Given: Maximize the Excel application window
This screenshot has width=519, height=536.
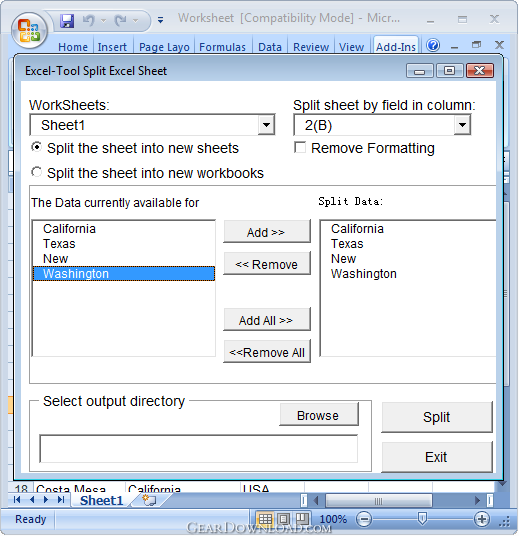Looking at the screenshot, I should 462,19.
